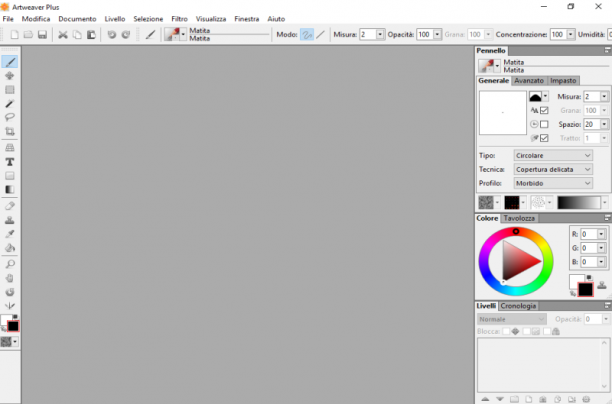
Task: Open the brush tip shape dropdown
Action: click(545, 96)
